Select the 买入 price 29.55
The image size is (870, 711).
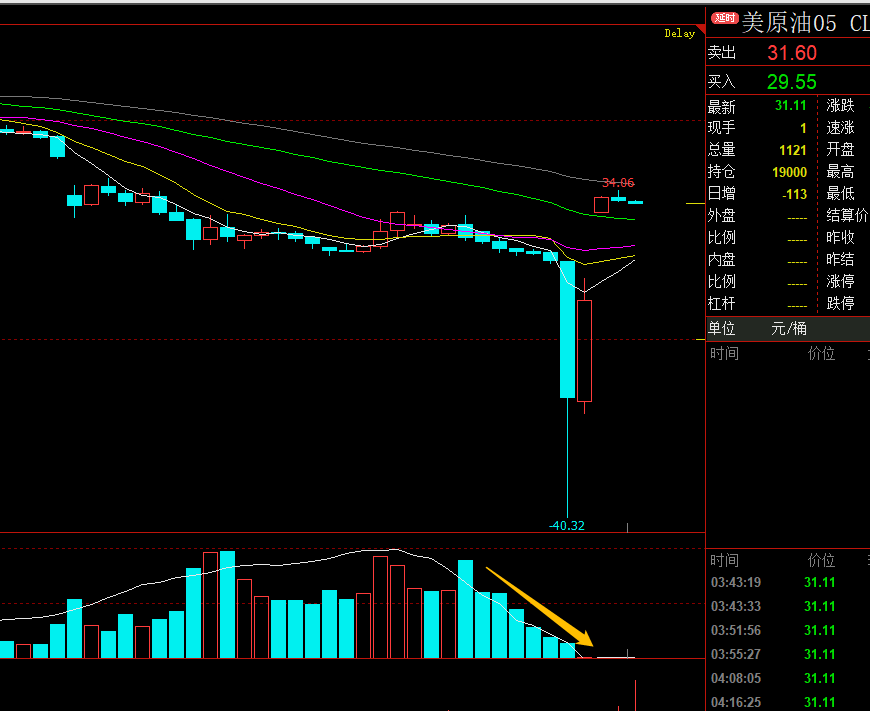pos(792,82)
